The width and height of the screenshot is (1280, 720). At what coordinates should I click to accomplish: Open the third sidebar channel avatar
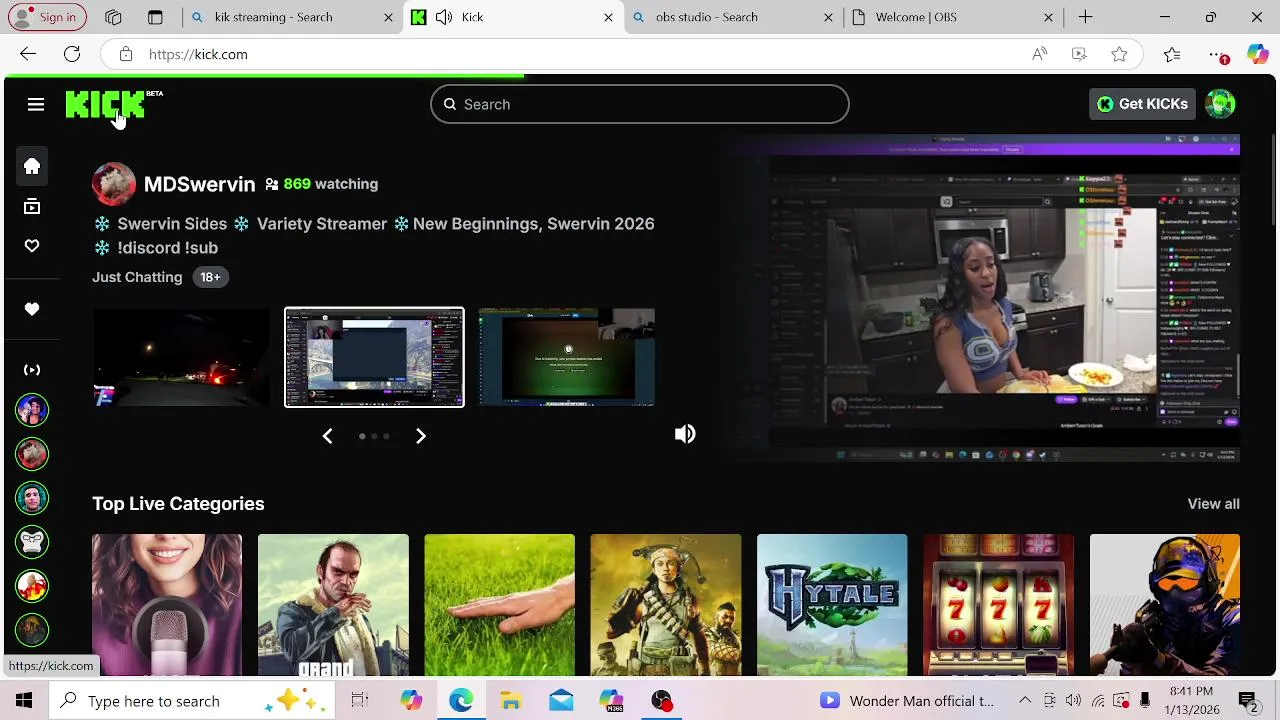click(x=32, y=498)
